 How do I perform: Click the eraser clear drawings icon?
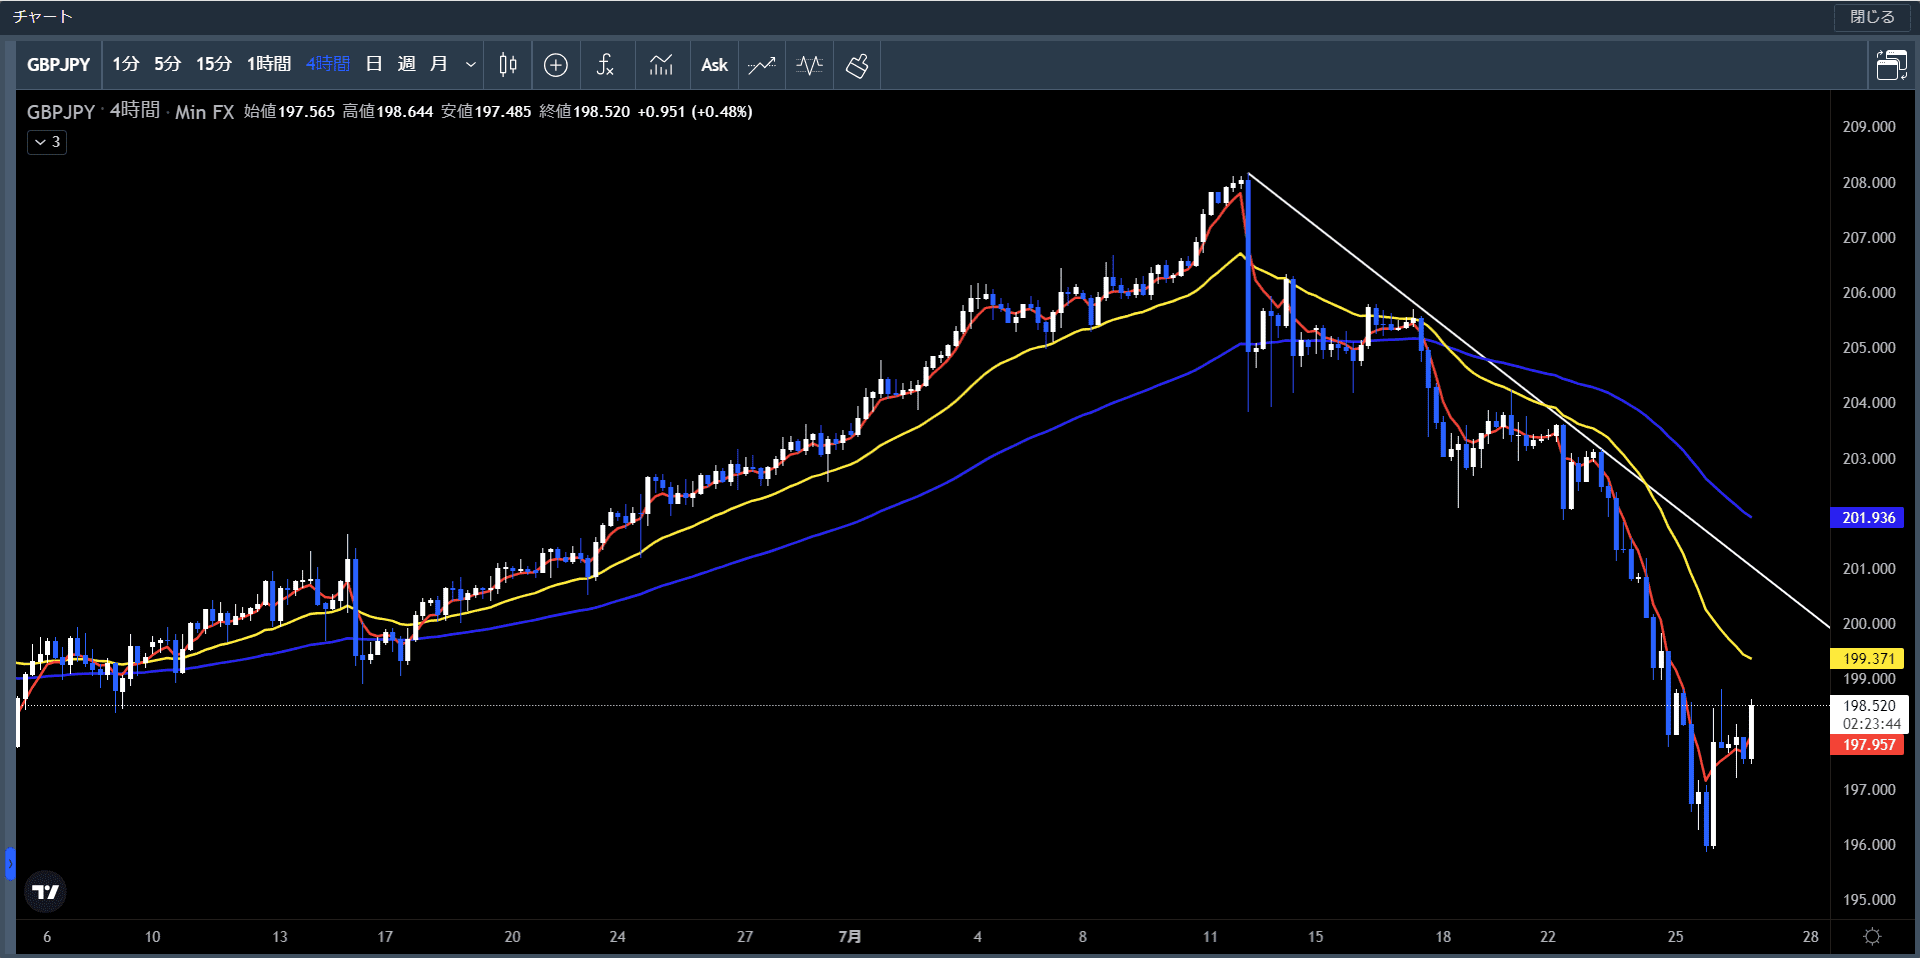[x=857, y=65]
